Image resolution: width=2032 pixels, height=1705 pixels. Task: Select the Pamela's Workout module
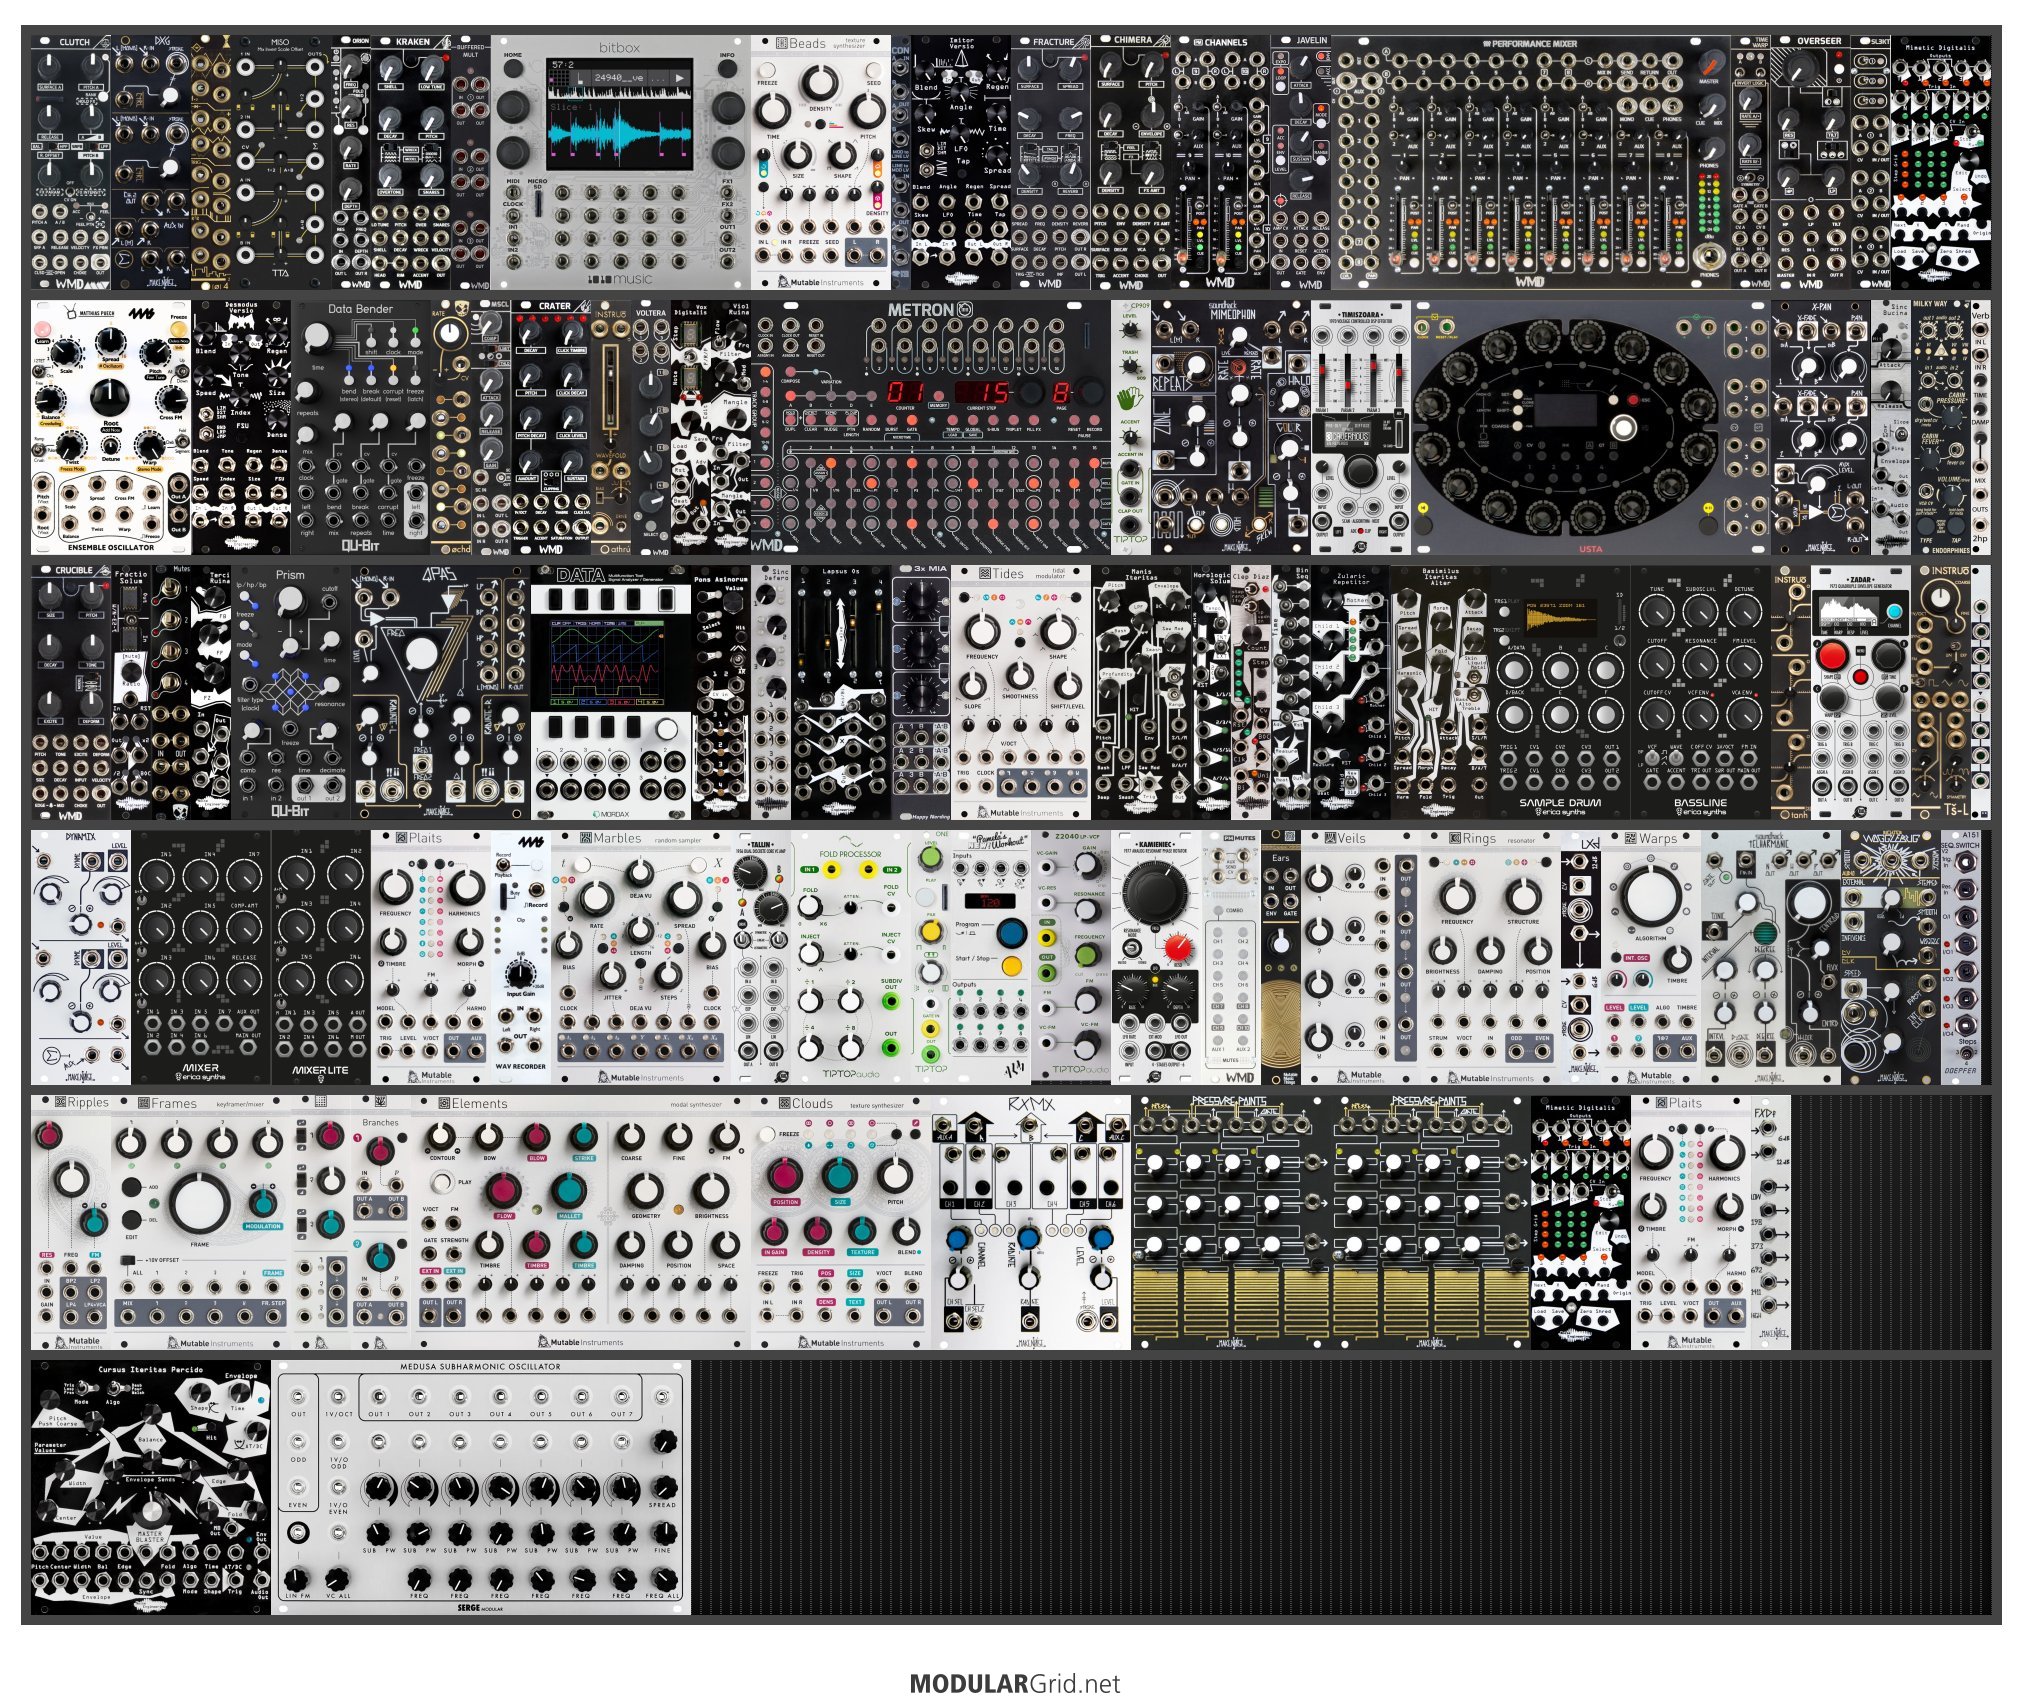tap(991, 957)
